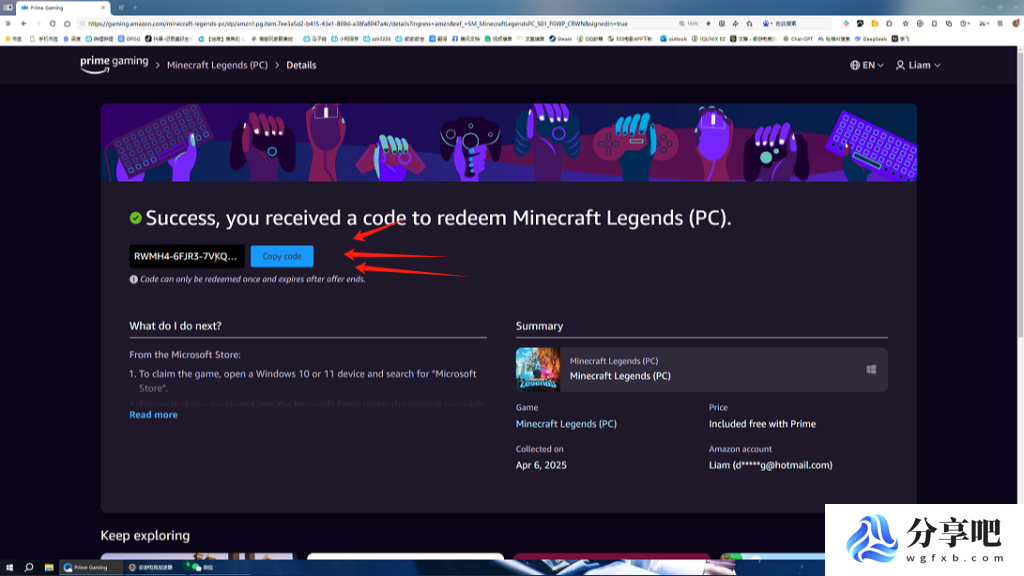This screenshot has height=576, width=1024.
Task: Open the Chat-GPT bookmark
Action: point(798,39)
